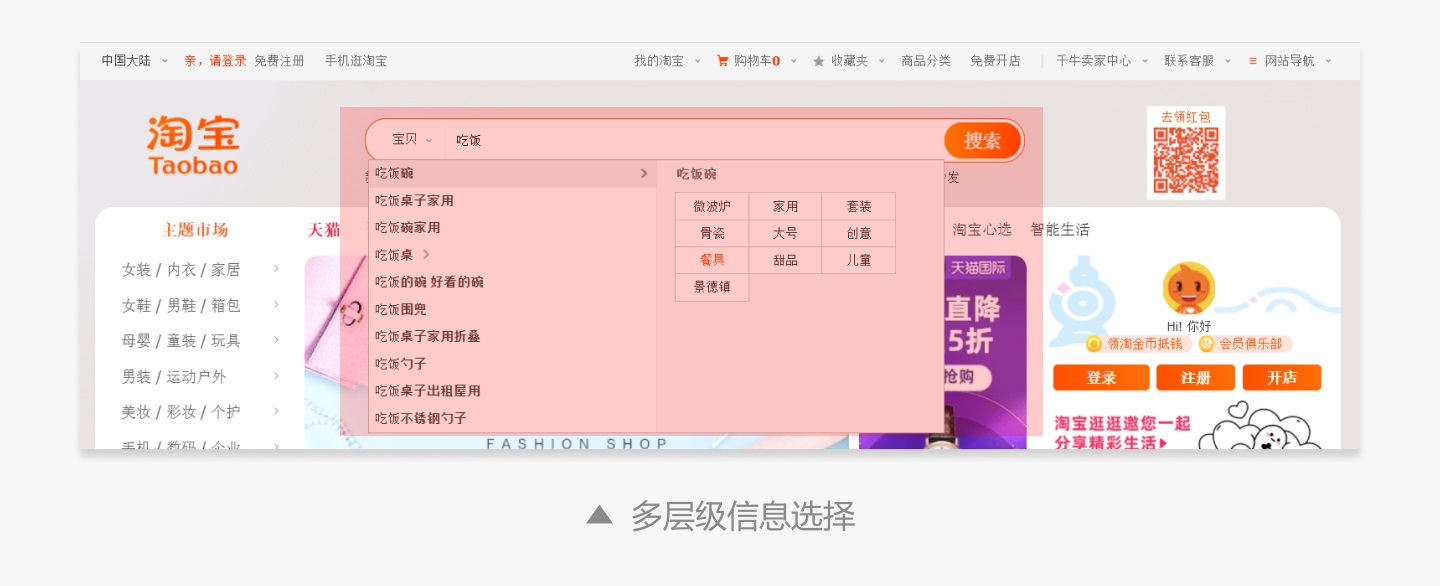Choose the 大号 filter tag
Screen dimensions: 1440x586
[x=785, y=233]
